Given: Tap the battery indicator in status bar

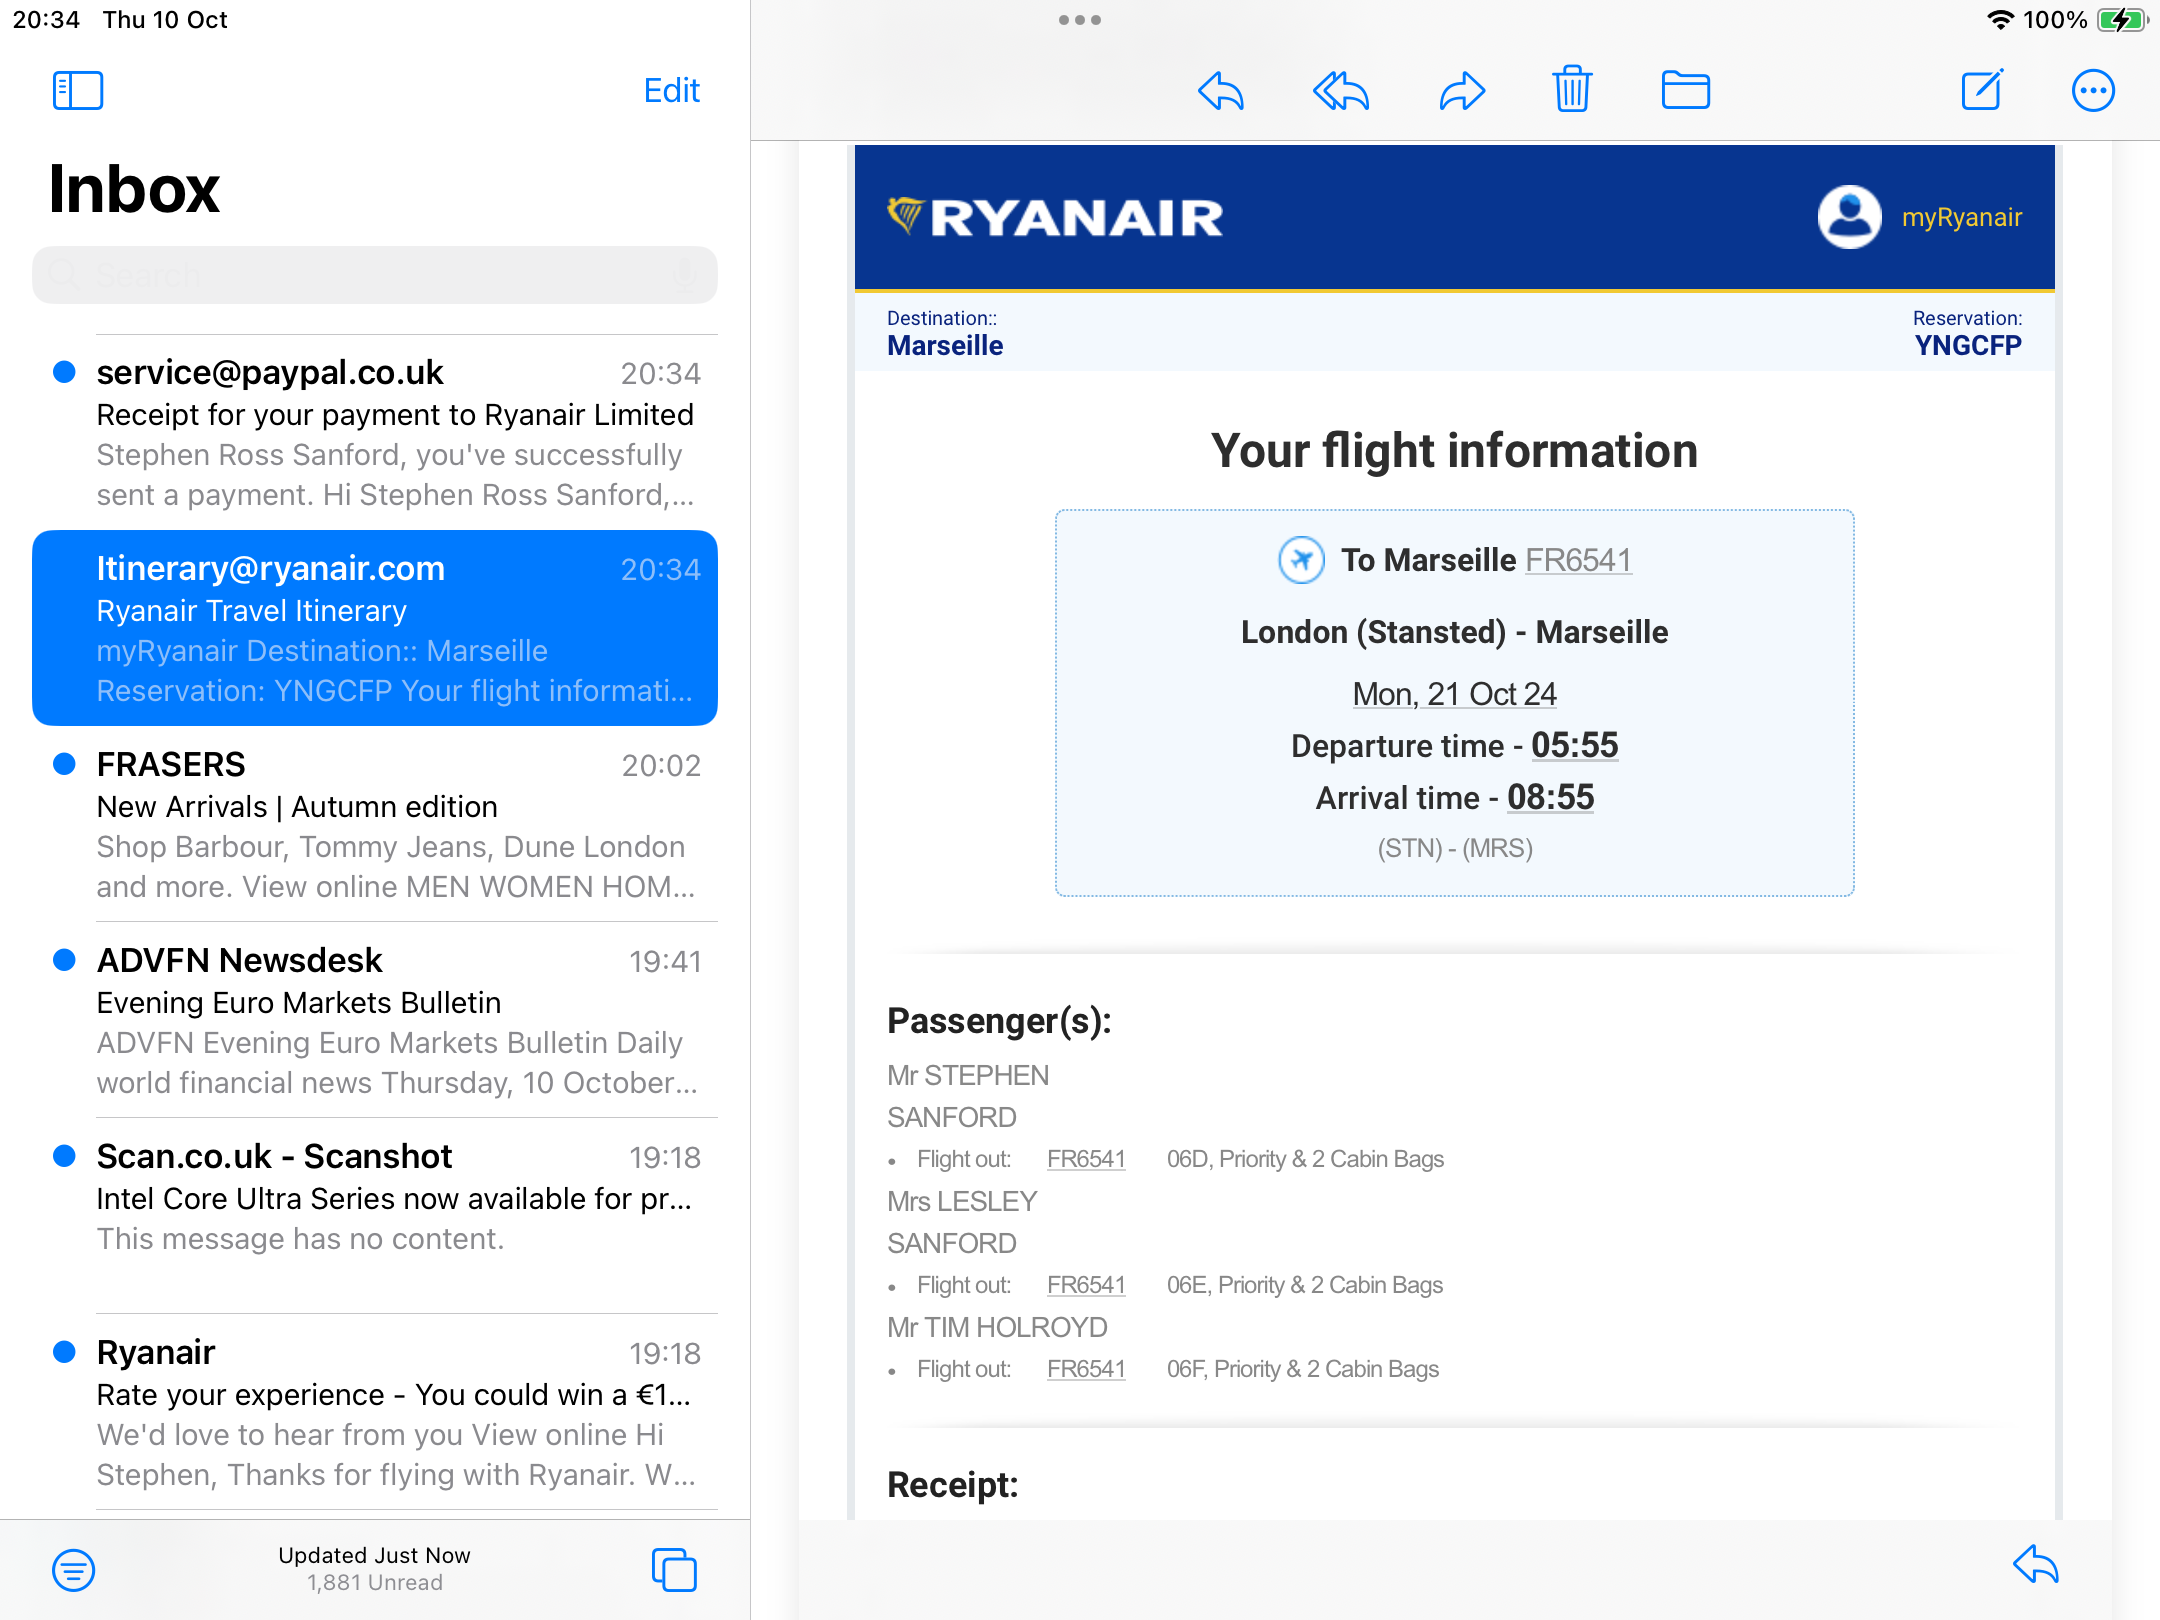Looking at the screenshot, I should (x=2122, y=20).
